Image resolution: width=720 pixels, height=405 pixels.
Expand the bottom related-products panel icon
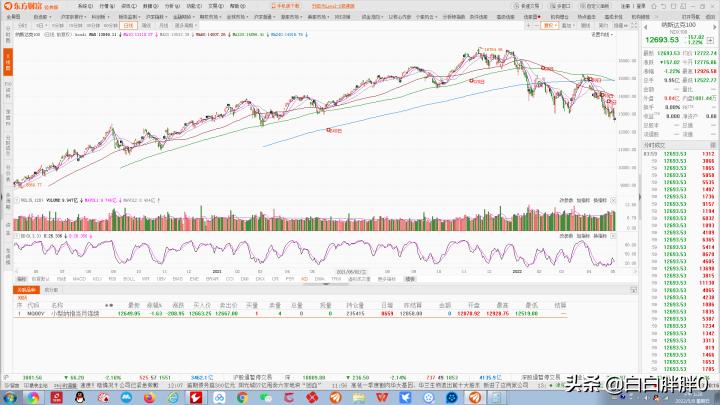pyautogui.click(x=634, y=290)
